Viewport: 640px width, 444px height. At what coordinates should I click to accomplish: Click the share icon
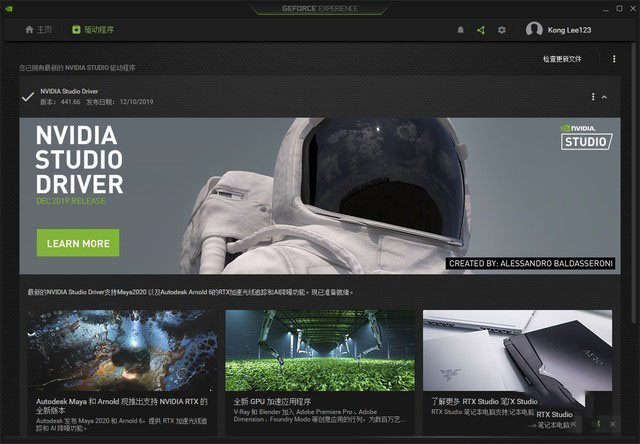coord(481,30)
